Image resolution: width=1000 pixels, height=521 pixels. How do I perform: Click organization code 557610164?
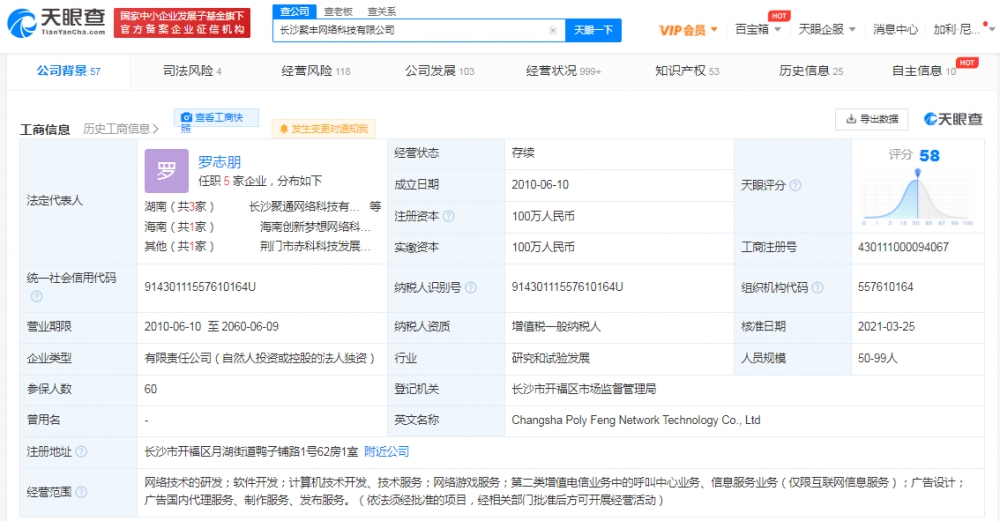[x=885, y=288]
